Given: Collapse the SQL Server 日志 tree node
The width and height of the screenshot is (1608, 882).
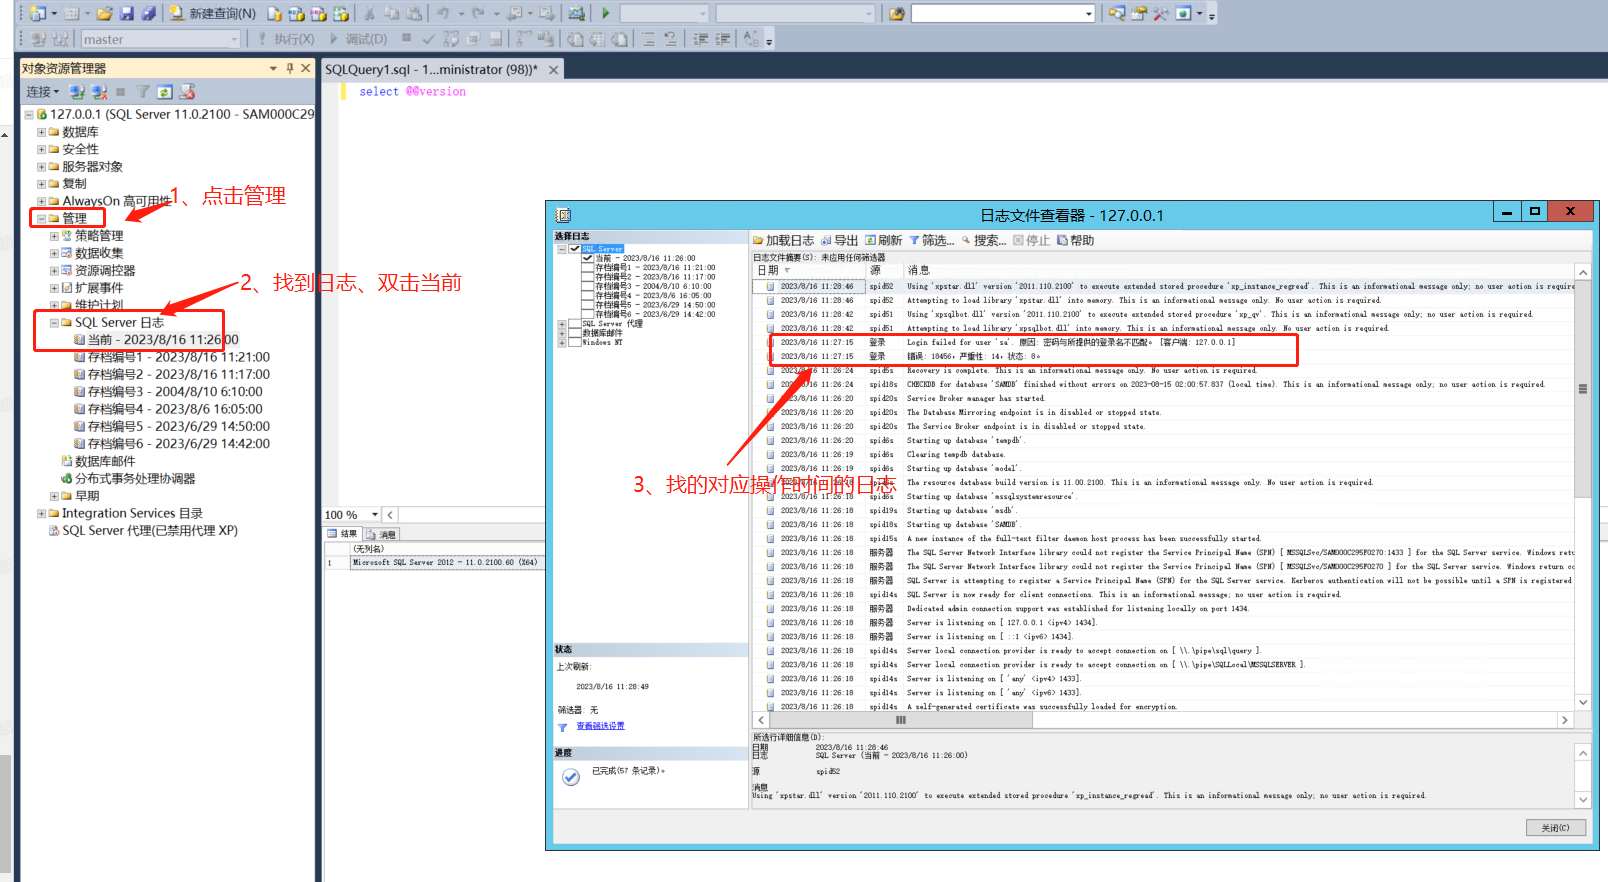Looking at the screenshot, I should coord(54,323).
